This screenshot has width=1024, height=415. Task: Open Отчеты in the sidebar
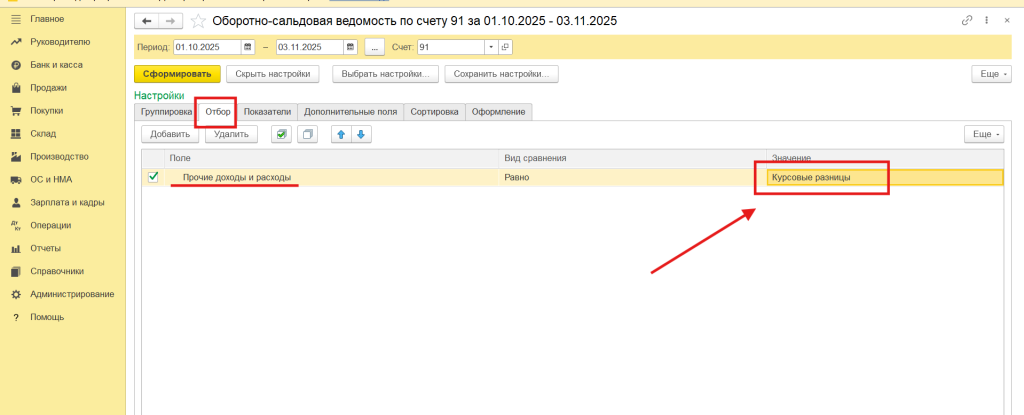[x=46, y=248]
